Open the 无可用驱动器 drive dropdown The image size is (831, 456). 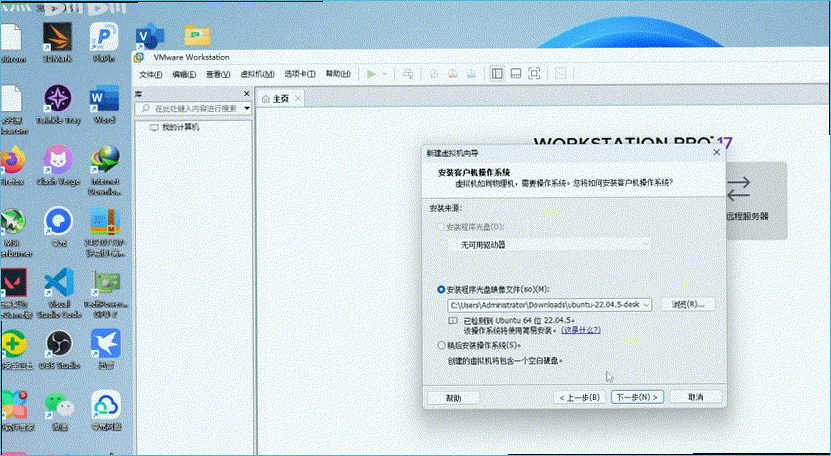(550, 245)
